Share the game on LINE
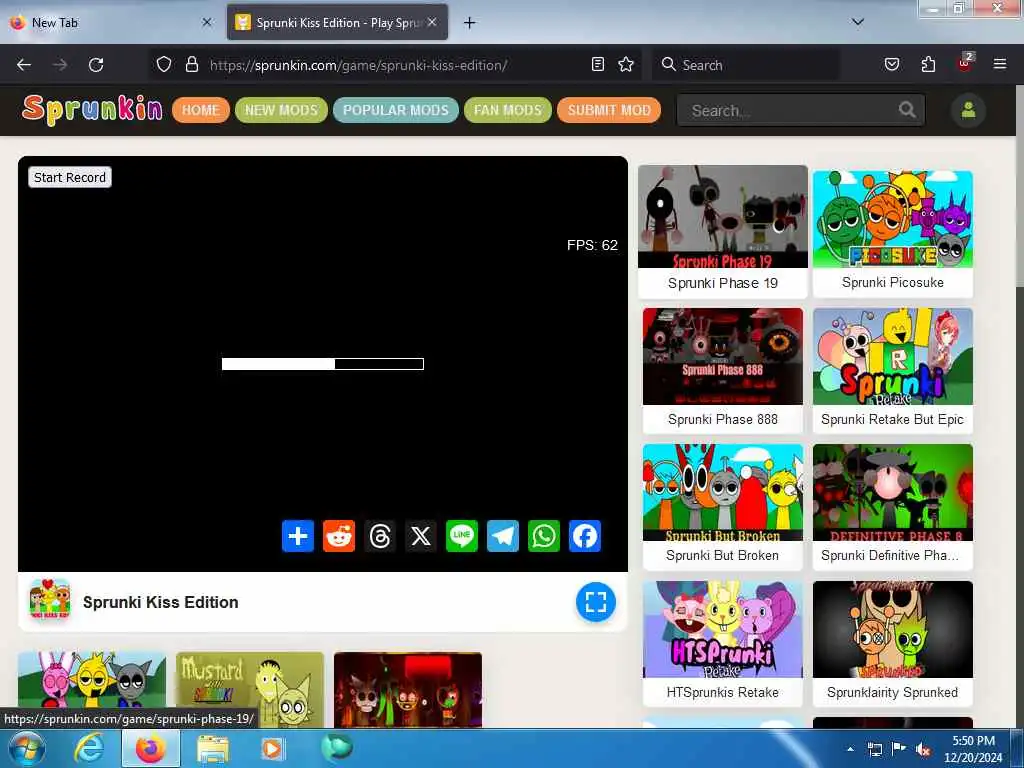The width and height of the screenshot is (1024, 768). pyautogui.click(x=462, y=536)
